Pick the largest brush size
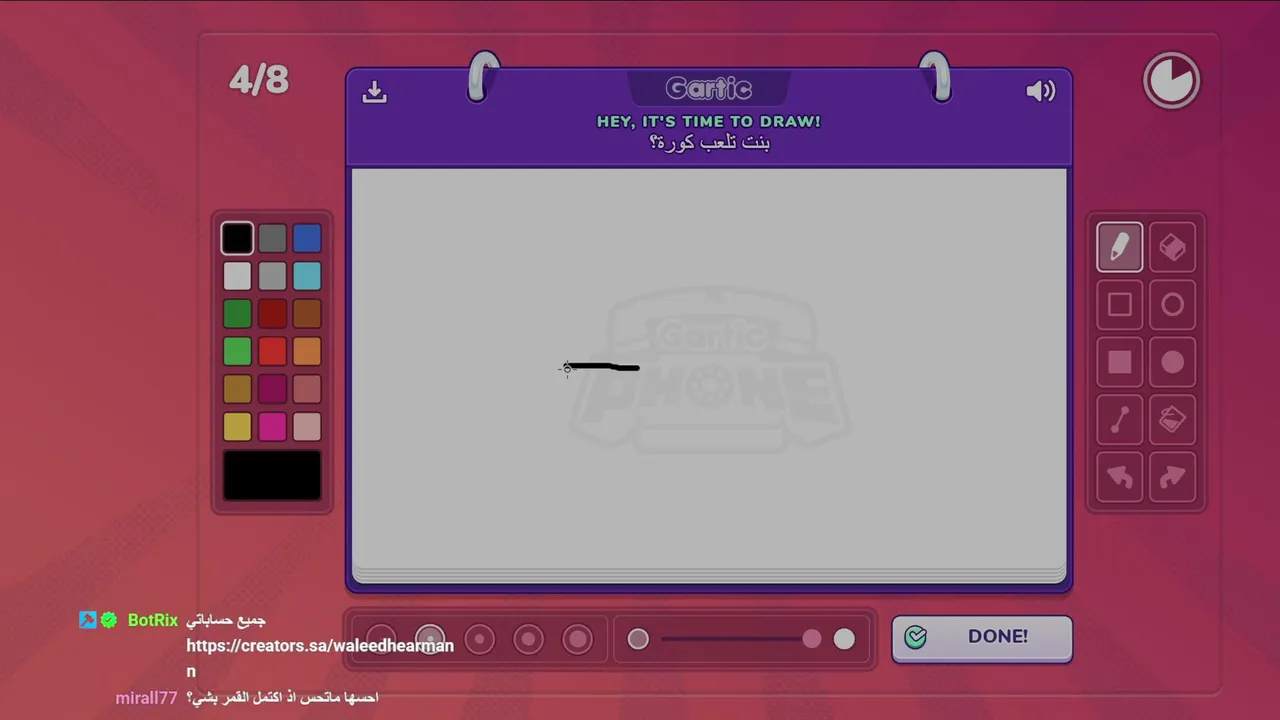 [577, 639]
